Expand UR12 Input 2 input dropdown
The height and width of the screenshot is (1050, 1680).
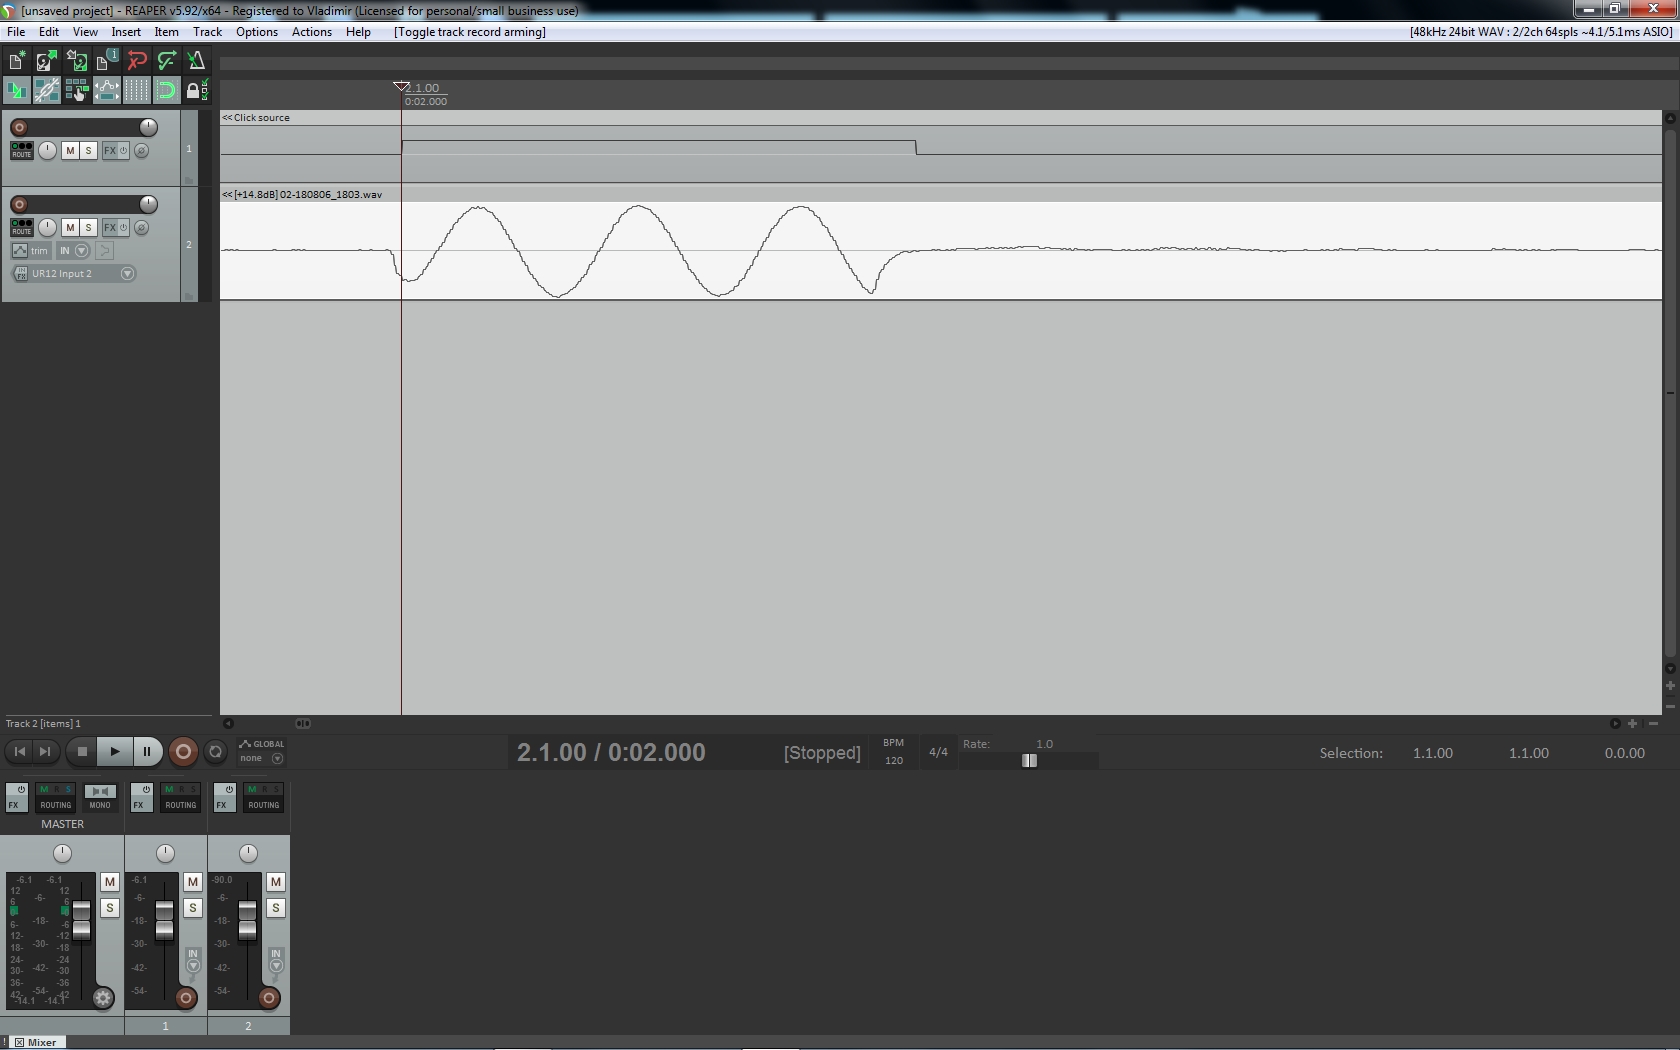coord(127,274)
